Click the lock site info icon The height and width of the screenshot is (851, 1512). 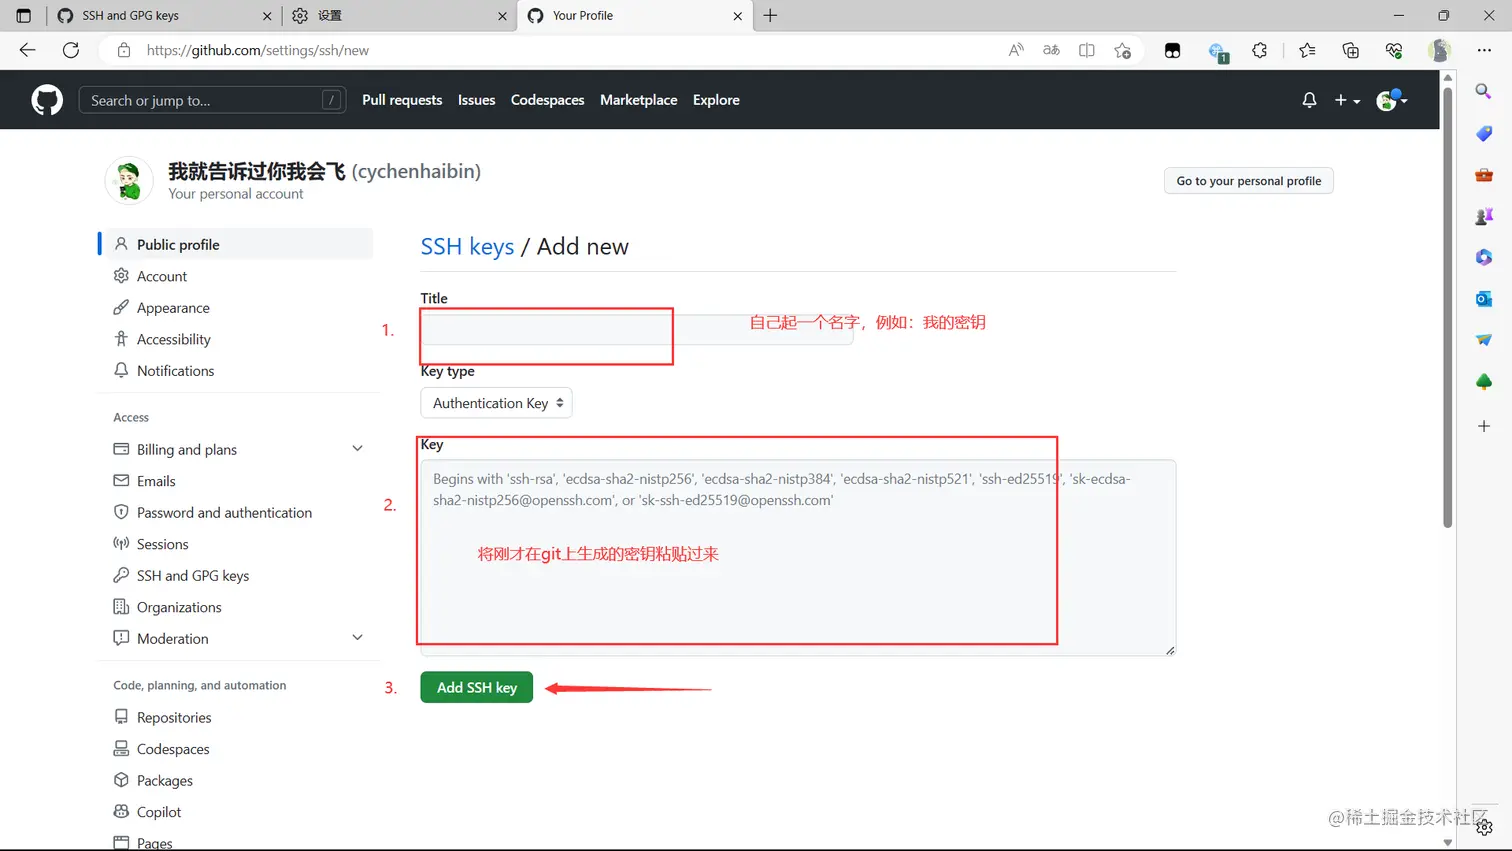[x=124, y=50]
